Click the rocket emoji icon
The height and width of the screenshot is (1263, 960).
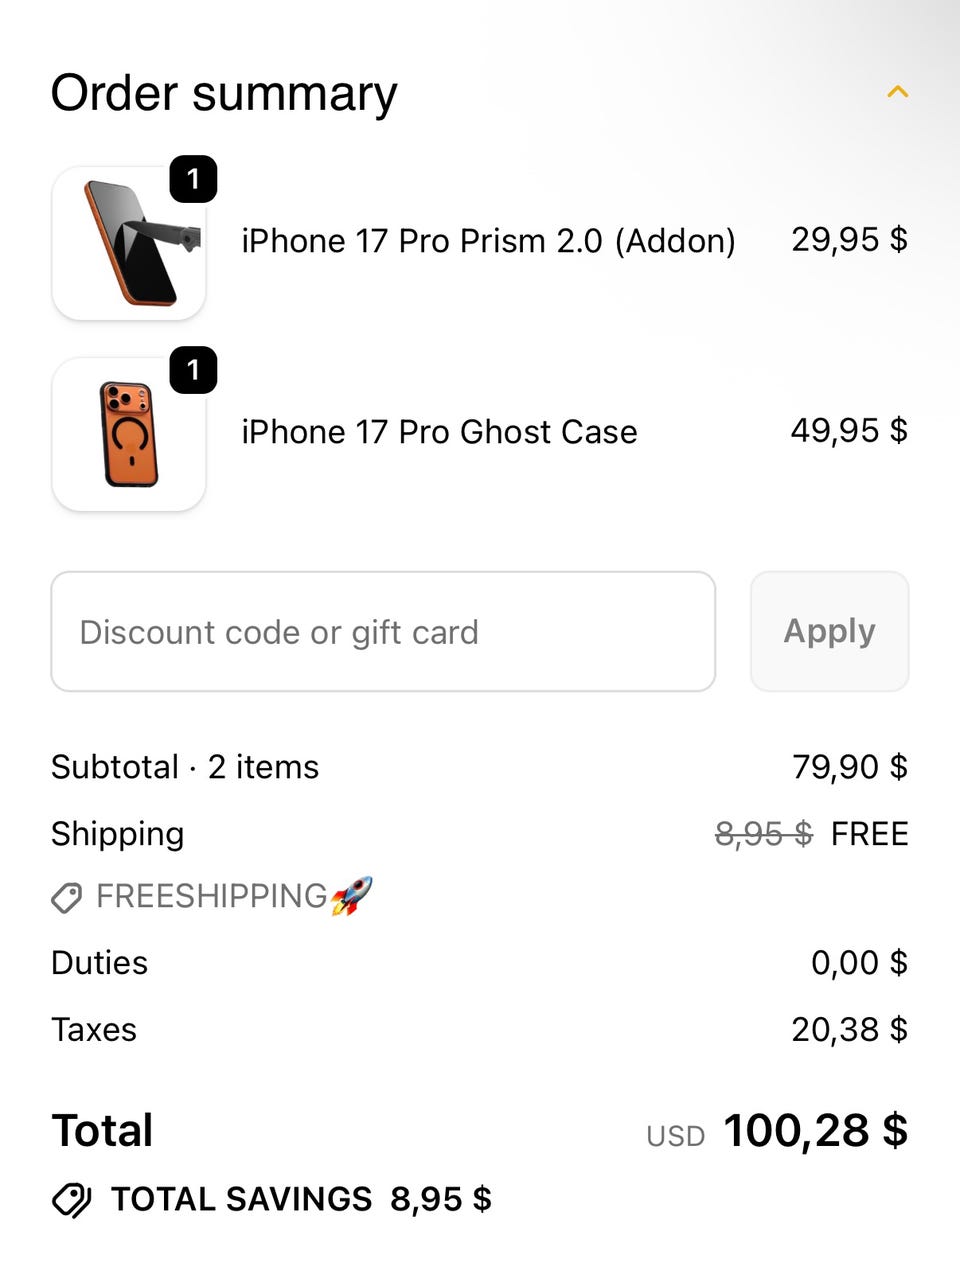[x=351, y=895]
